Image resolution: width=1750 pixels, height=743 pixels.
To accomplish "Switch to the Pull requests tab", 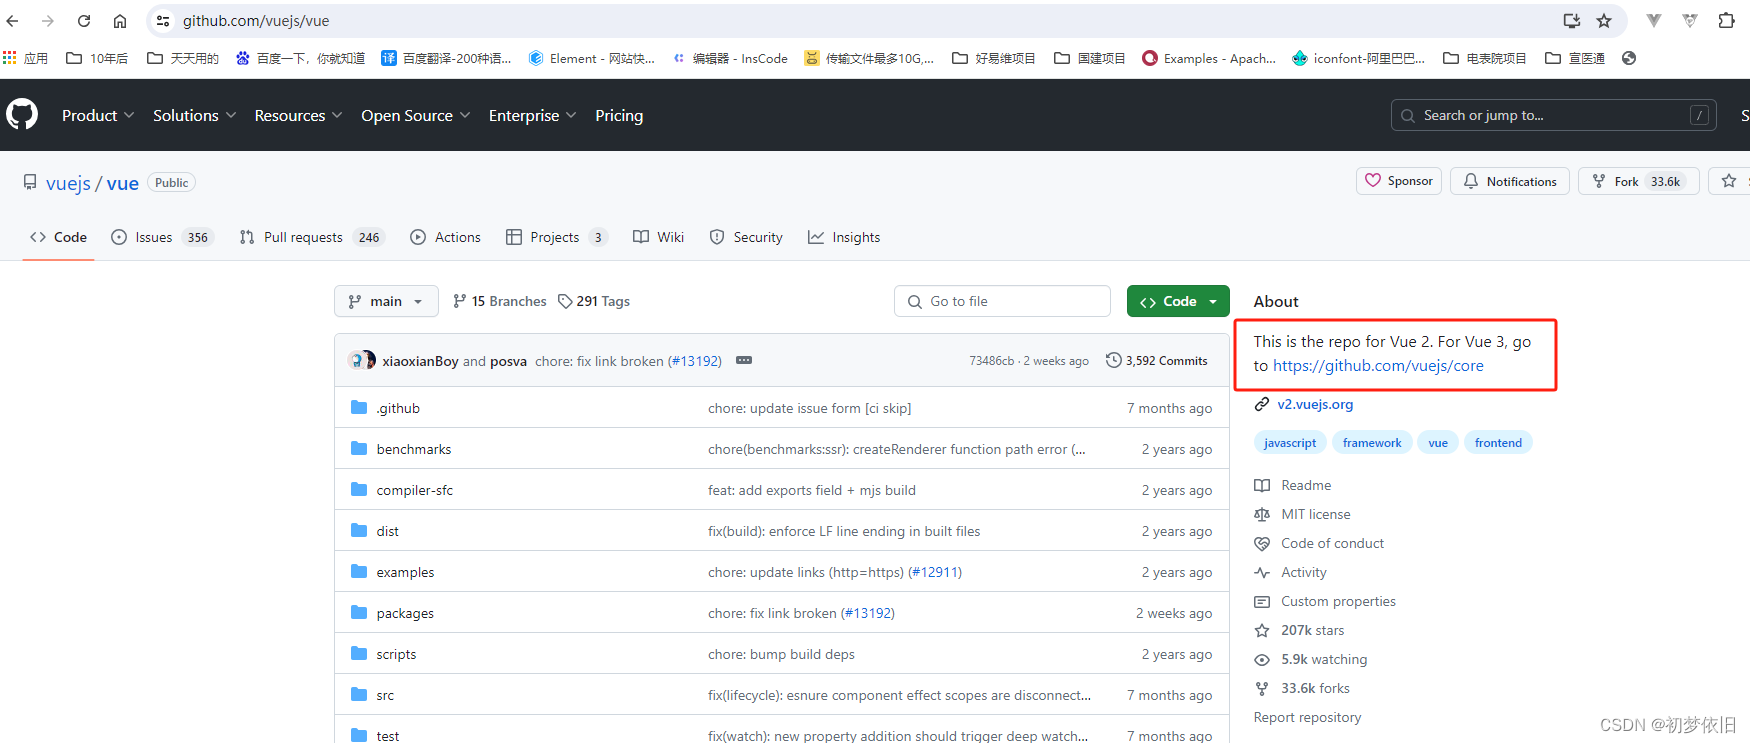I will (x=312, y=237).
